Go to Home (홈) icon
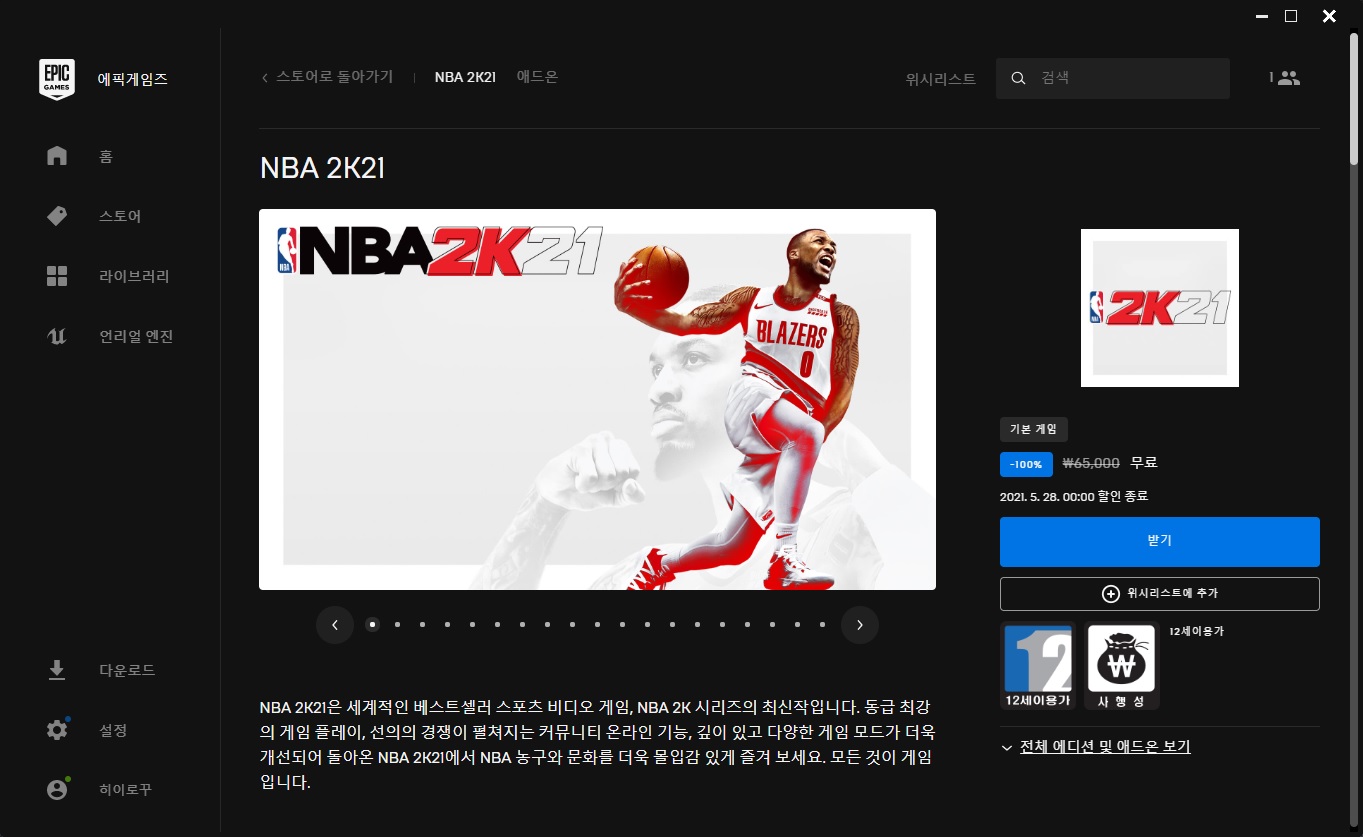1363x837 pixels. point(57,156)
